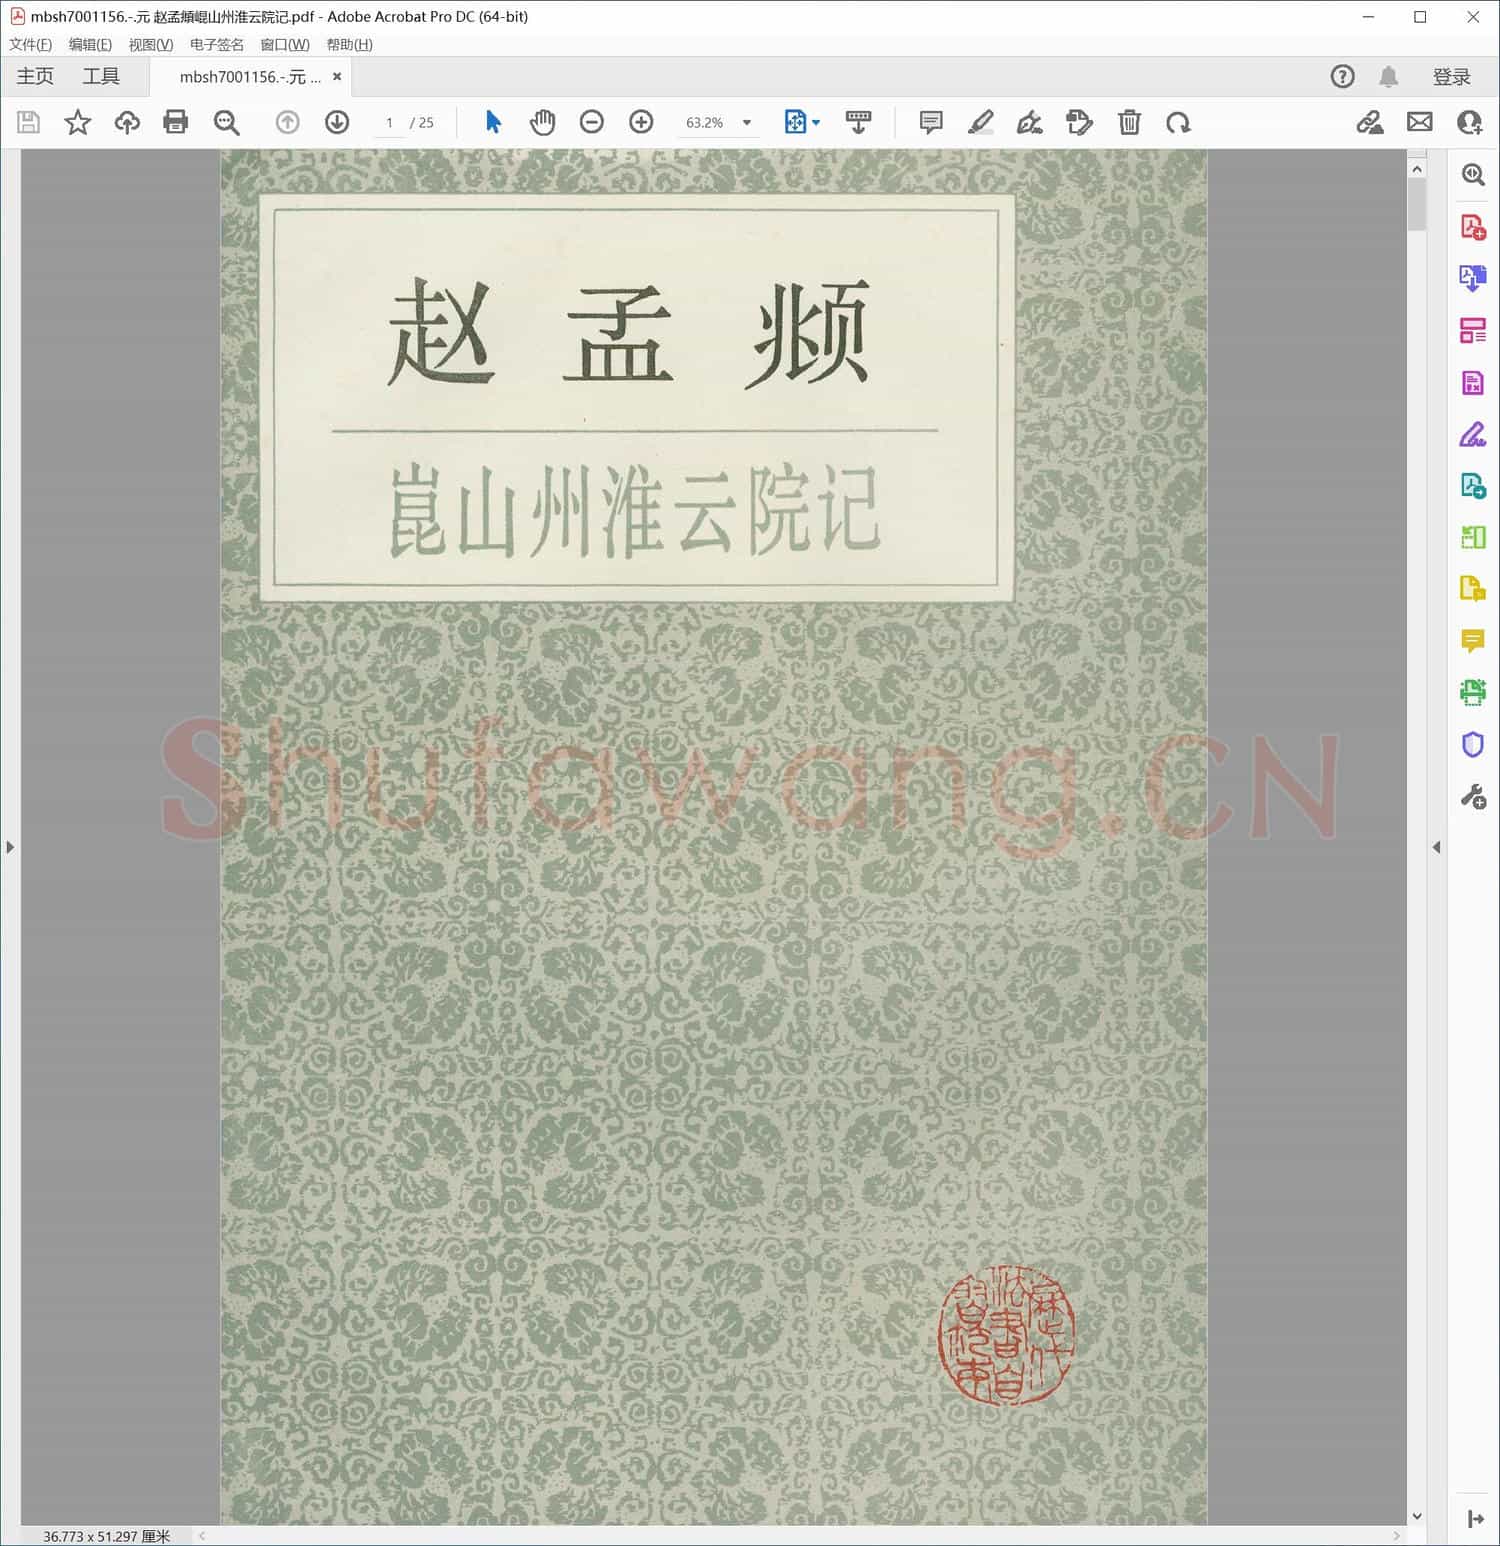Screen dimensions: 1500x1546
Task: Open the 文件 menu
Action: click(30, 44)
